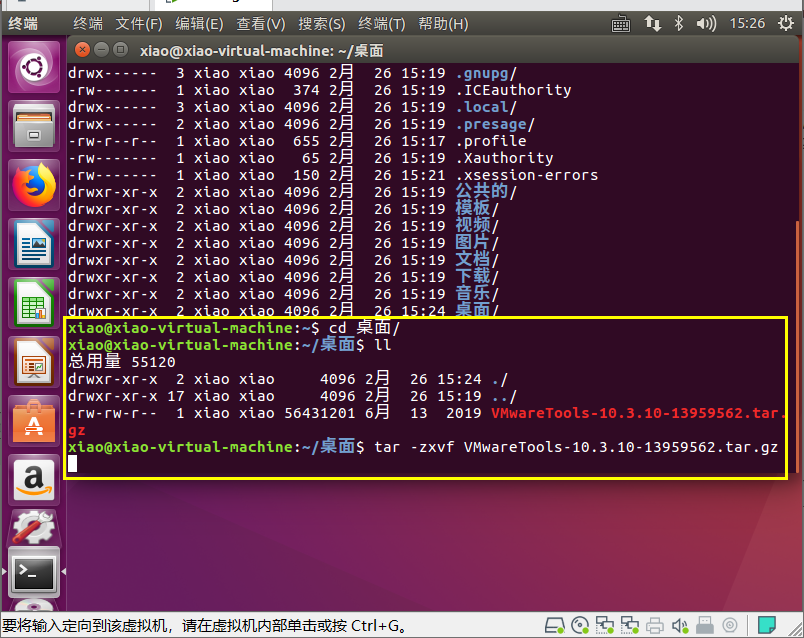Click the 下载/ directory entry
Screen dimensions: 804x638
tap(477, 276)
